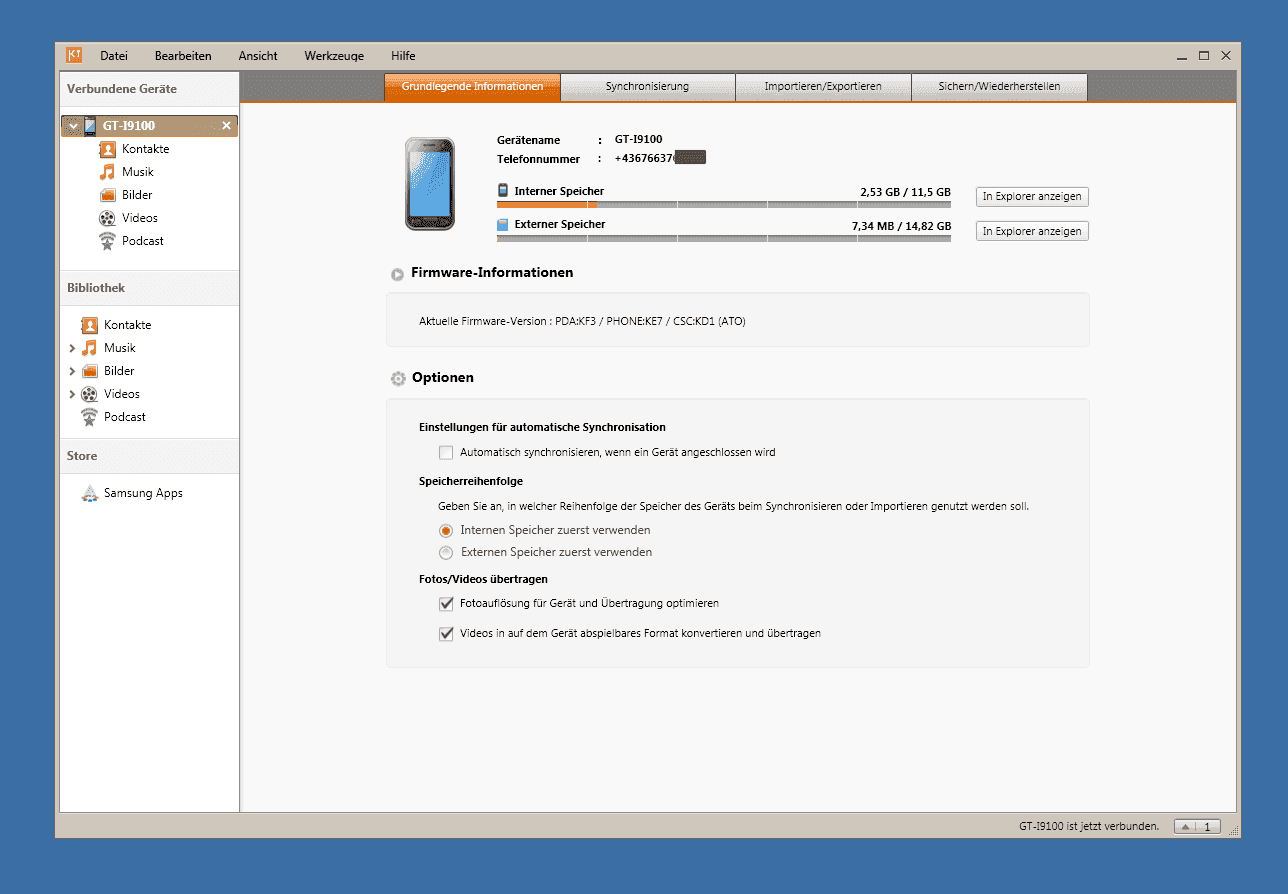The width and height of the screenshot is (1288, 894).
Task: Open the Bearbeiten menu
Action: coord(183,56)
